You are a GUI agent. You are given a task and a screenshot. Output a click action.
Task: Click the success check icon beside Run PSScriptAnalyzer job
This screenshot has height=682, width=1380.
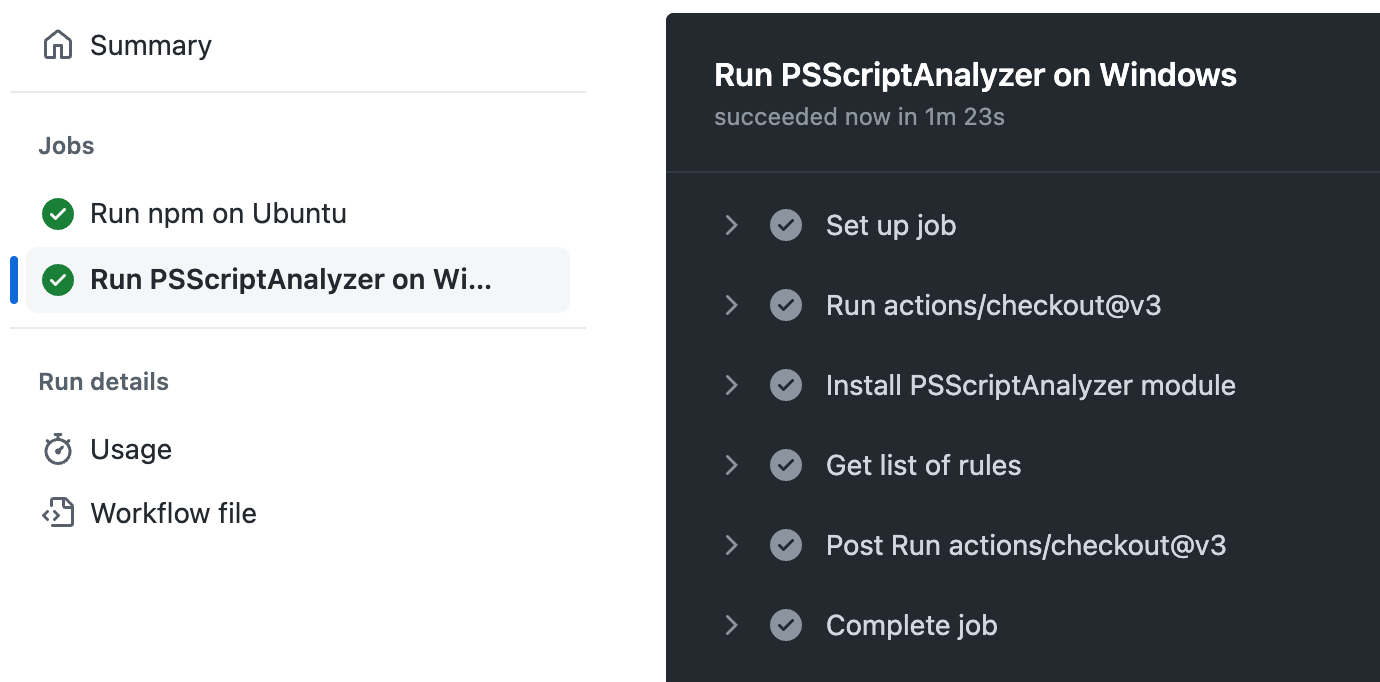58,280
